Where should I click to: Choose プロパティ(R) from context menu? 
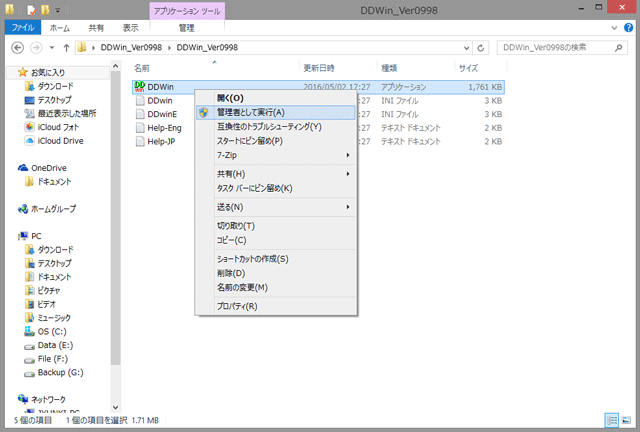(276, 306)
